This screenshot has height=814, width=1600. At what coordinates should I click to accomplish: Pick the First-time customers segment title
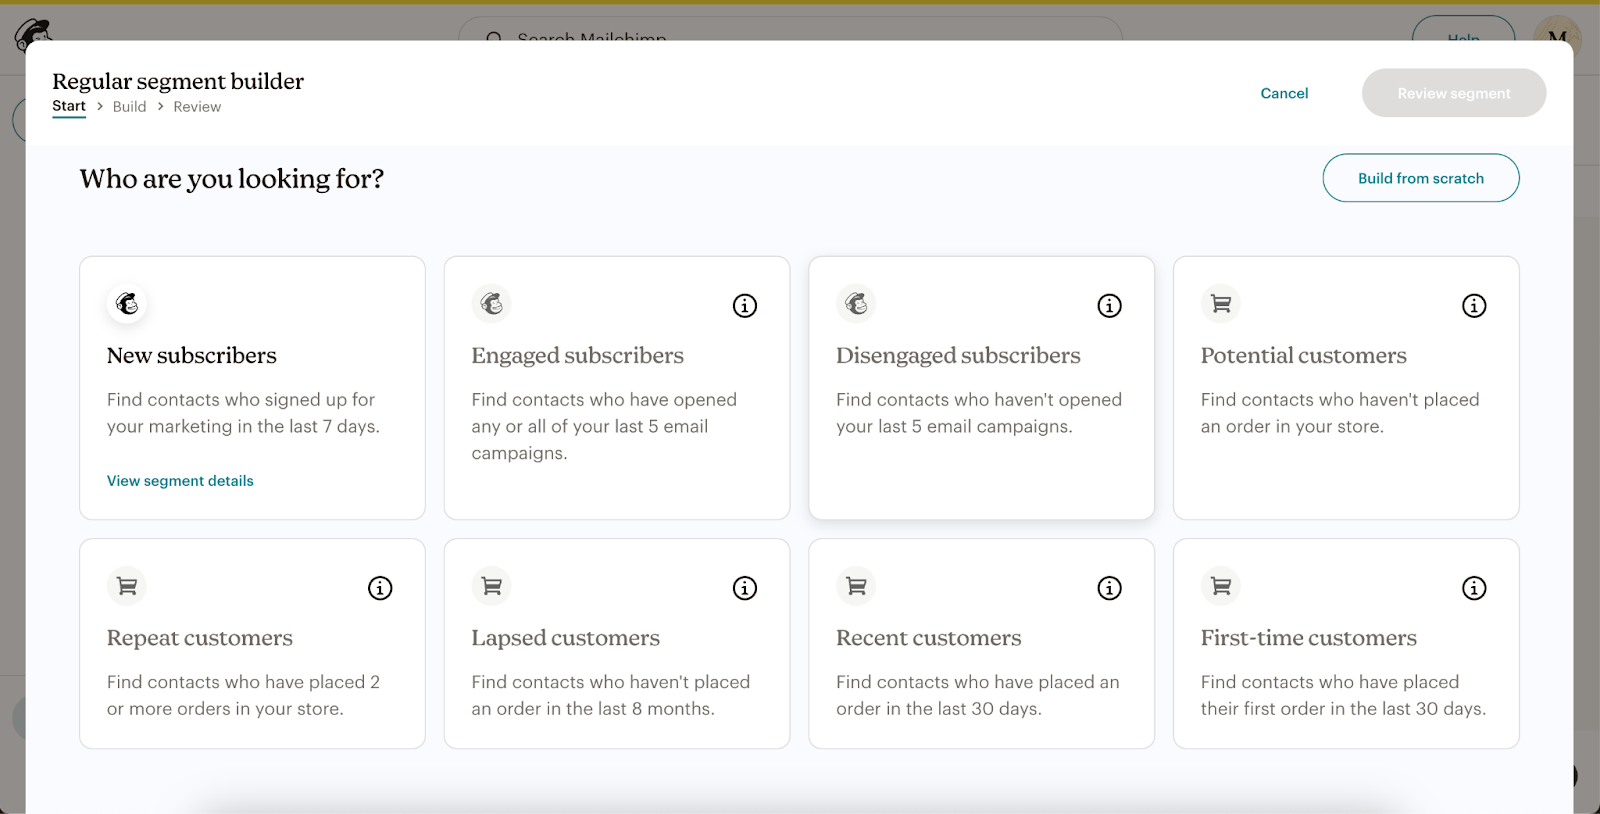tap(1309, 638)
